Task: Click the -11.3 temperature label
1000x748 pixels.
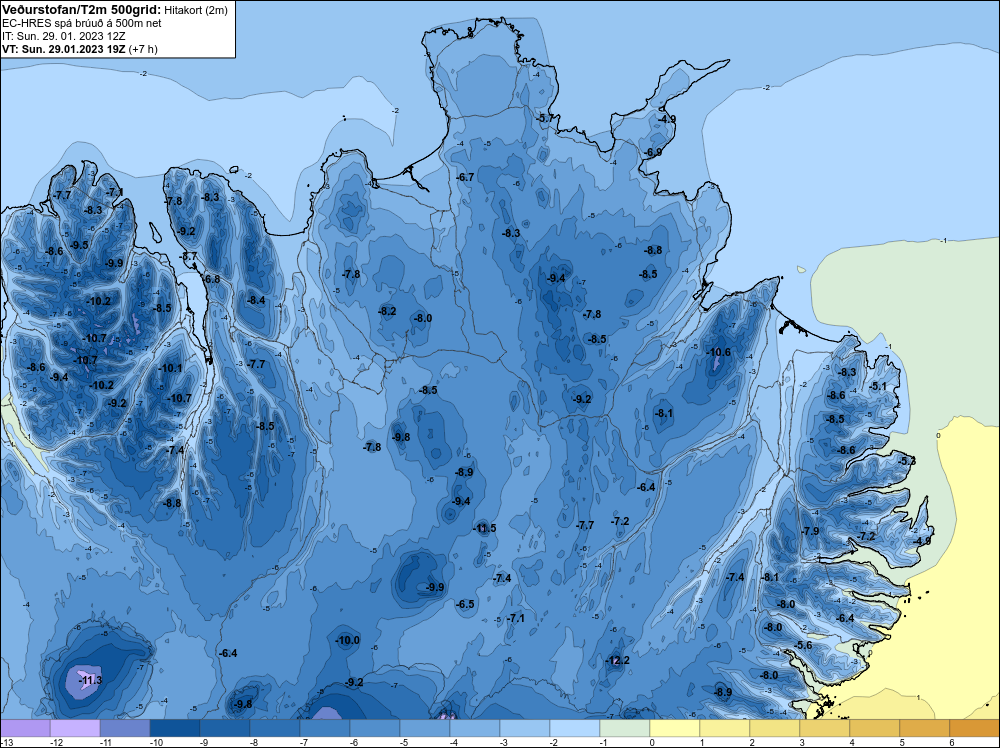Action: coord(91,680)
